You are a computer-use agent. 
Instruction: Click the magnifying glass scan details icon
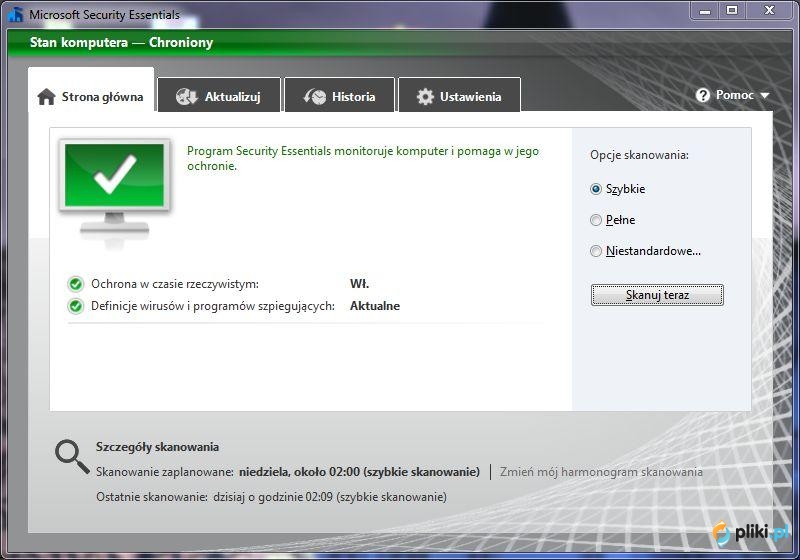click(72, 457)
